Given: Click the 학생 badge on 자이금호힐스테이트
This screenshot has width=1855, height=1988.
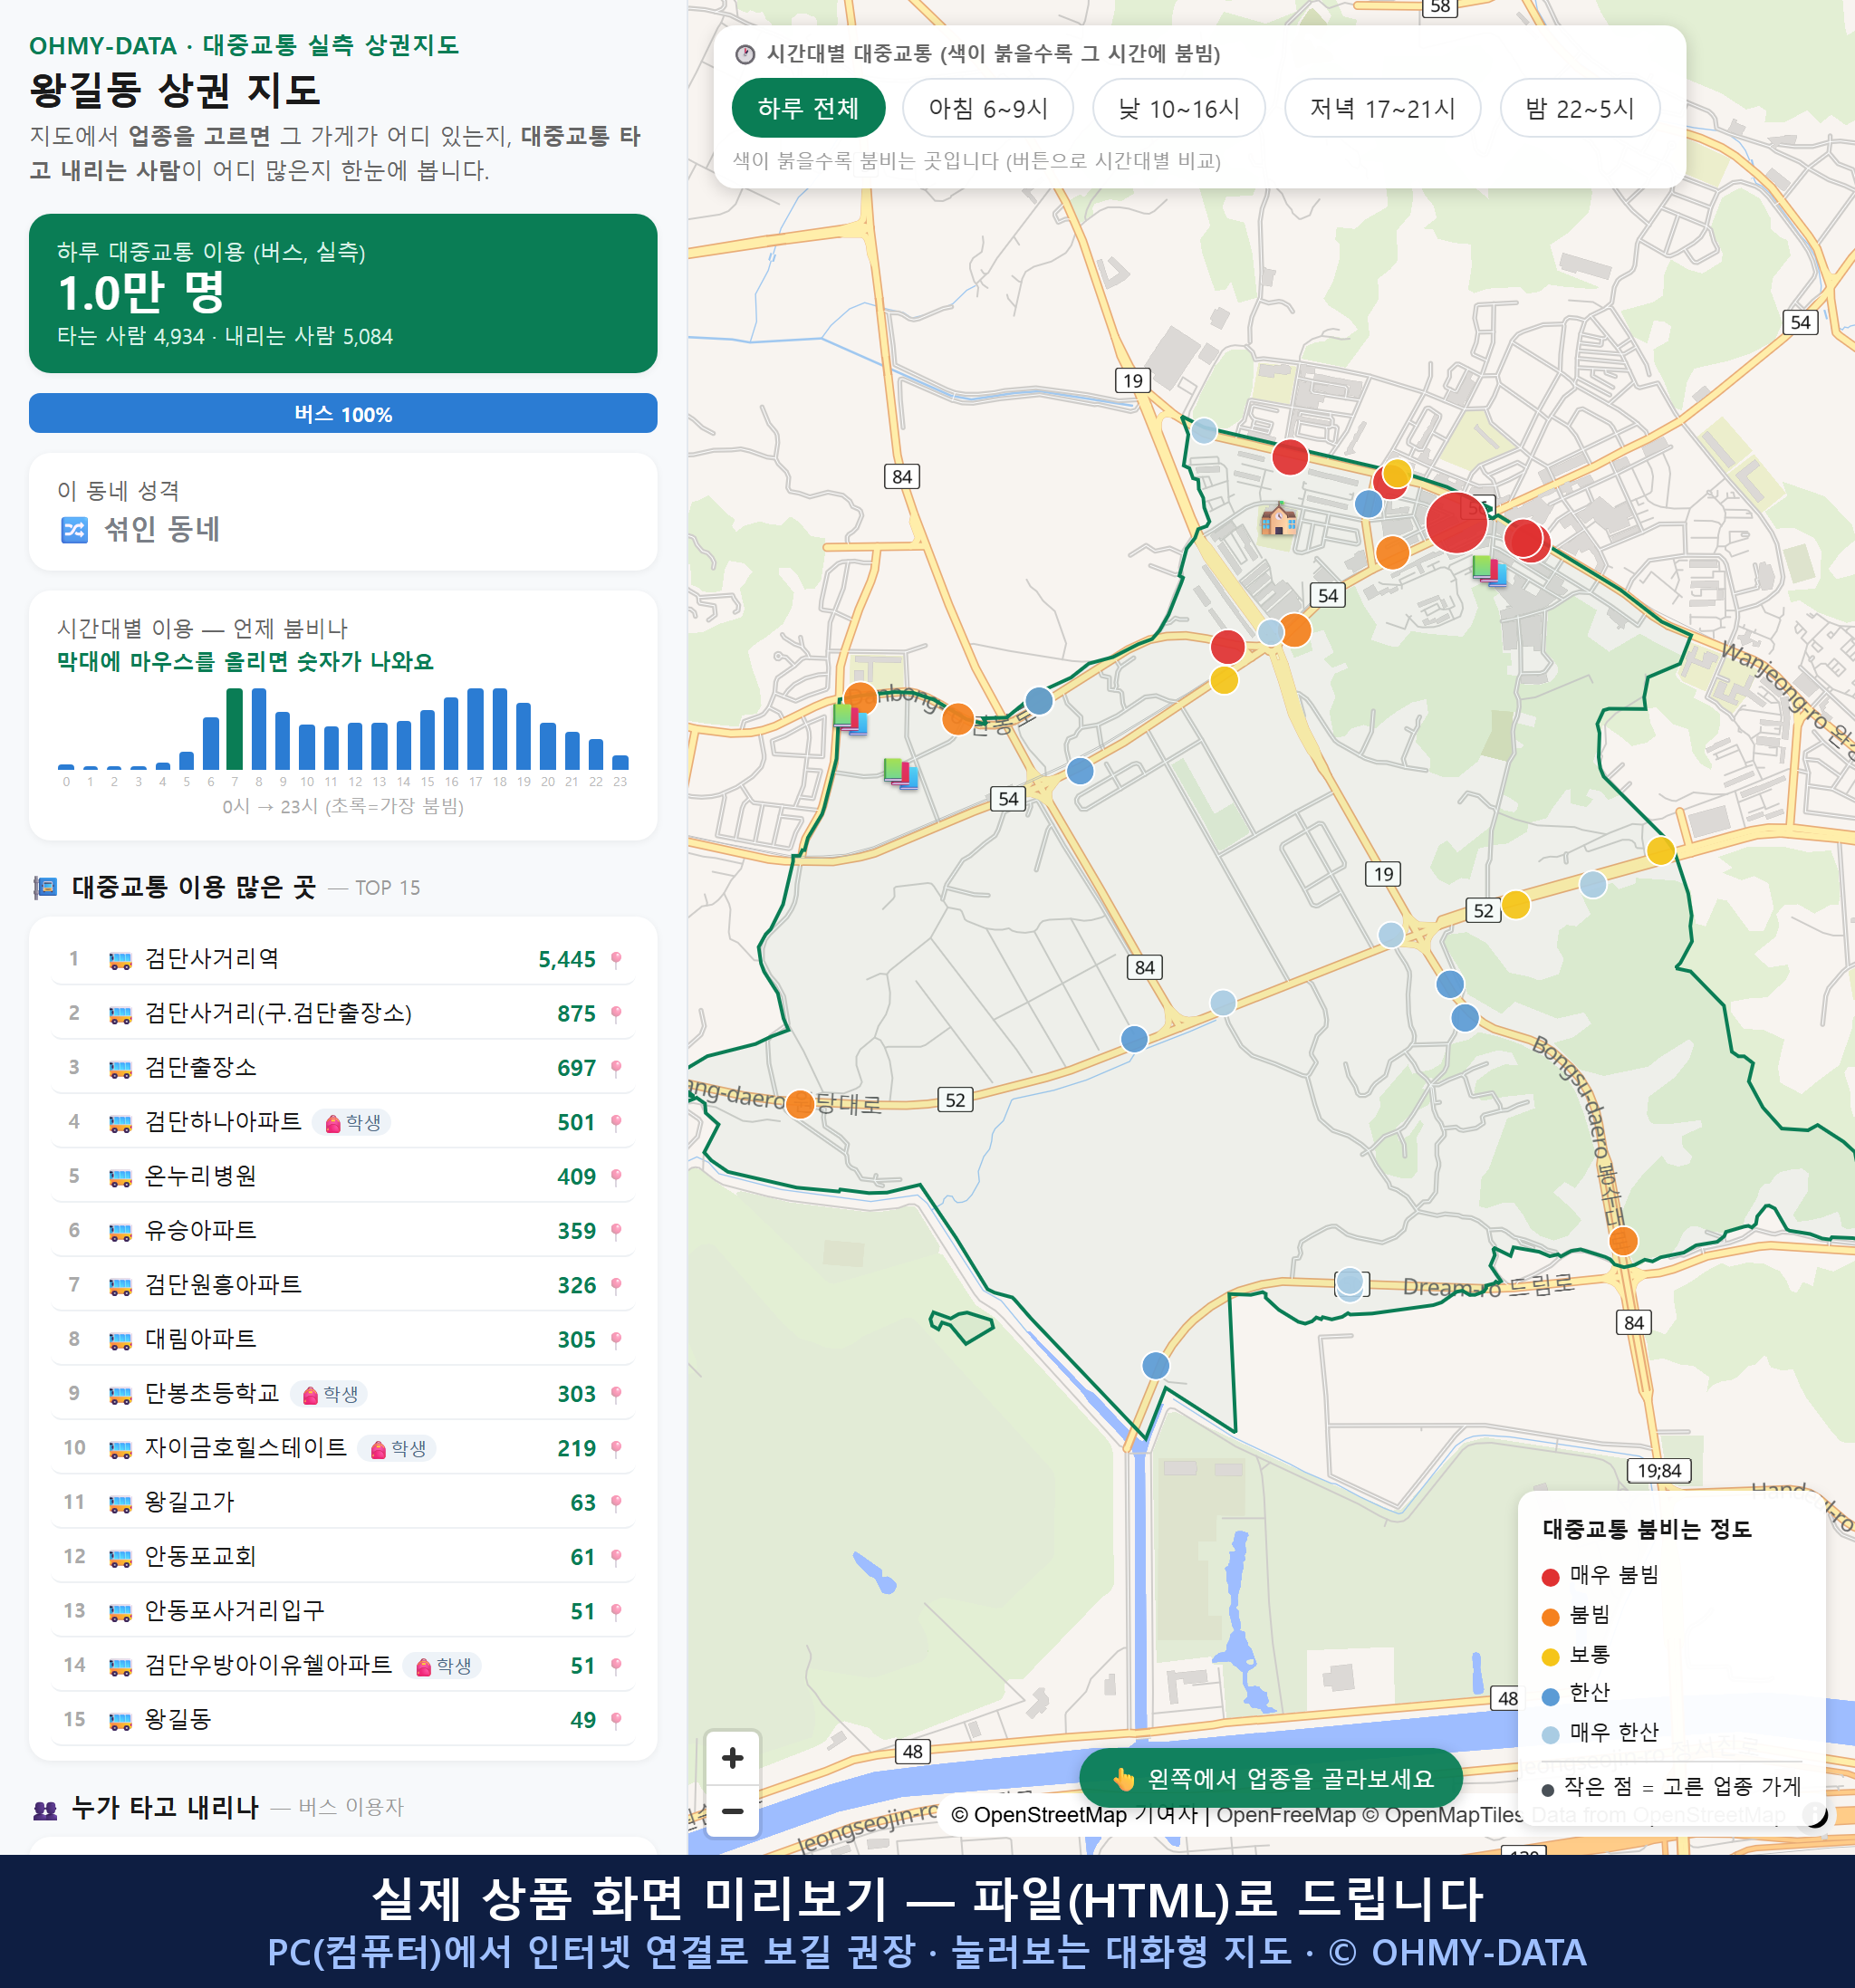Looking at the screenshot, I should click(x=397, y=1449).
